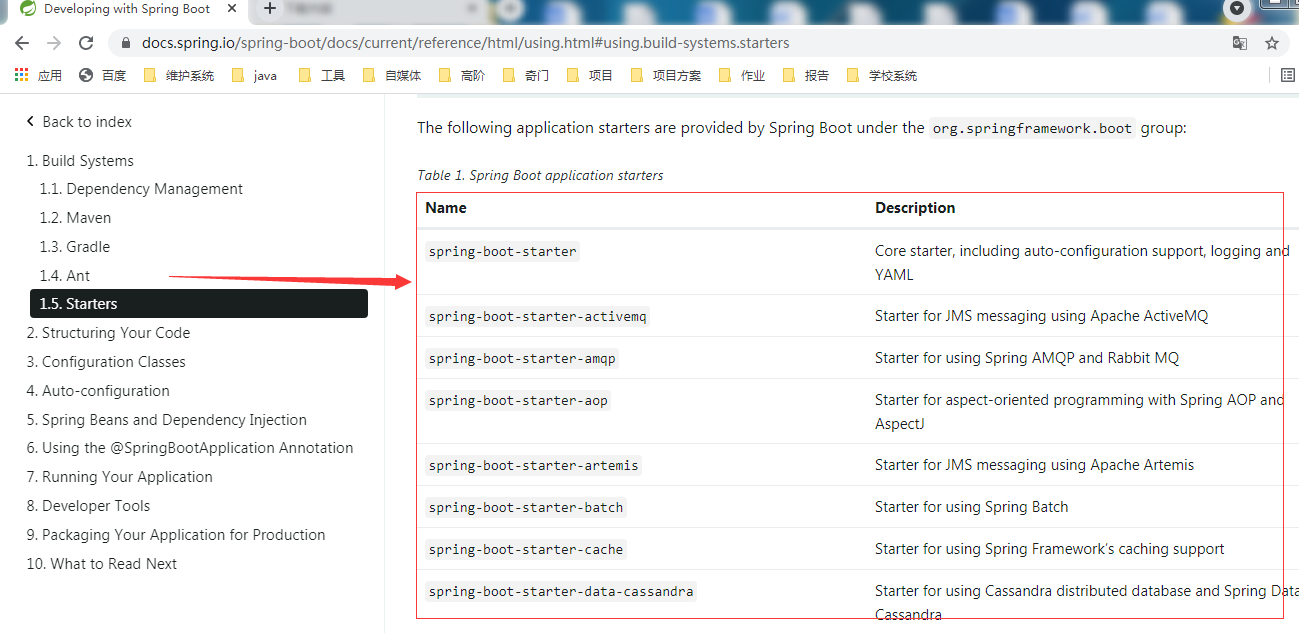The height and width of the screenshot is (633, 1299).
Task: Open the 应用 apps shortcut
Action: pyautogui.click(x=38, y=75)
